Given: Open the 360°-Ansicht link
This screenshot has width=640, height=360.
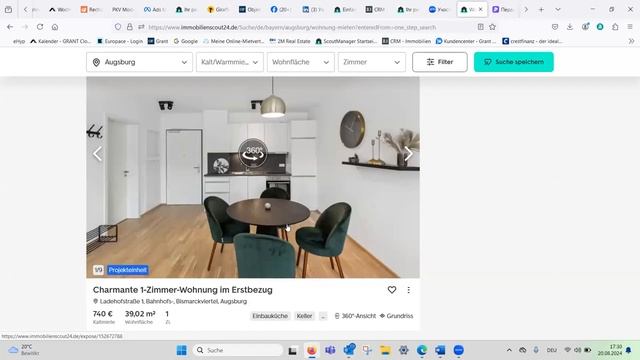Looking at the screenshot, I should pyautogui.click(x=355, y=316).
